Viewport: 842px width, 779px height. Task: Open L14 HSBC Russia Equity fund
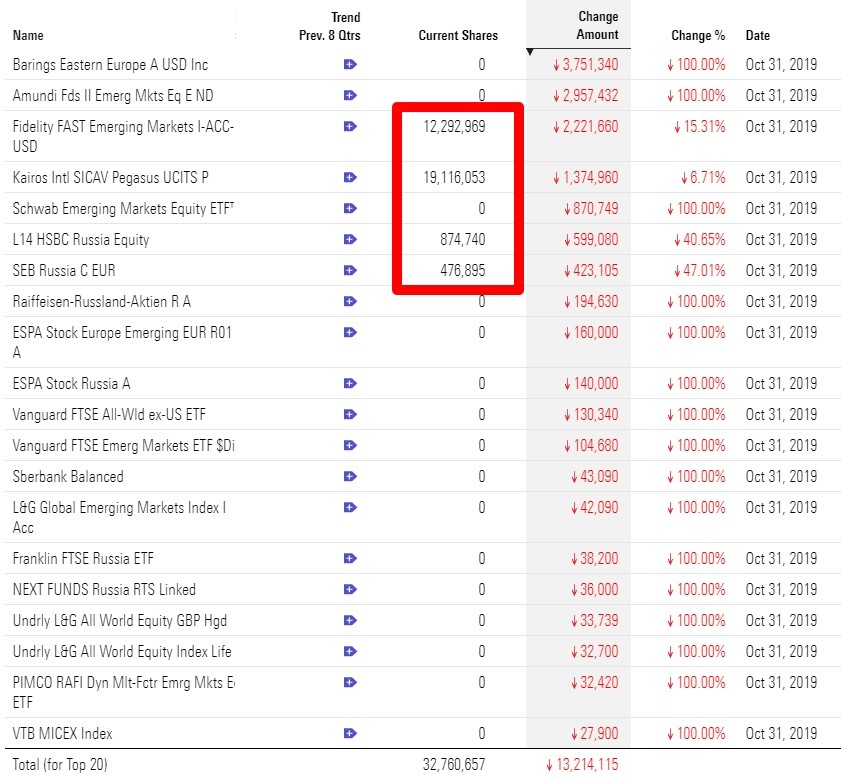pos(81,239)
